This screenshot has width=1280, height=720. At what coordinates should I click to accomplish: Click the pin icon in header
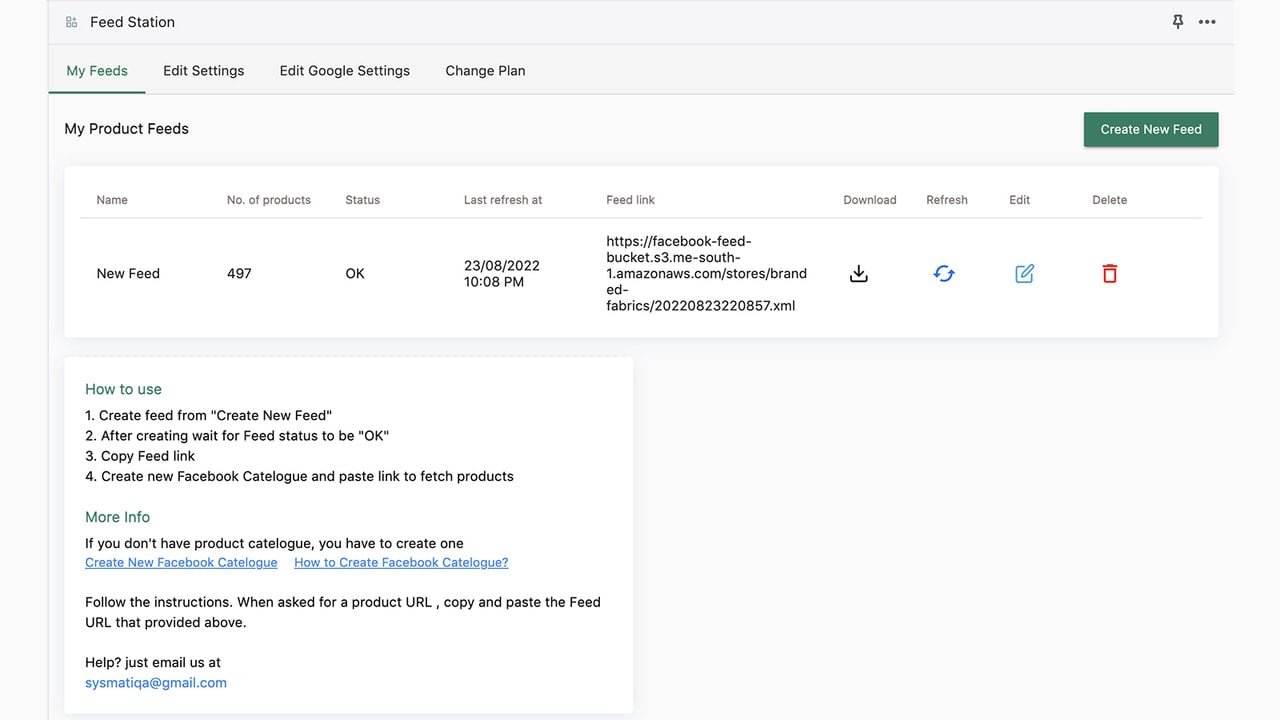(1178, 22)
